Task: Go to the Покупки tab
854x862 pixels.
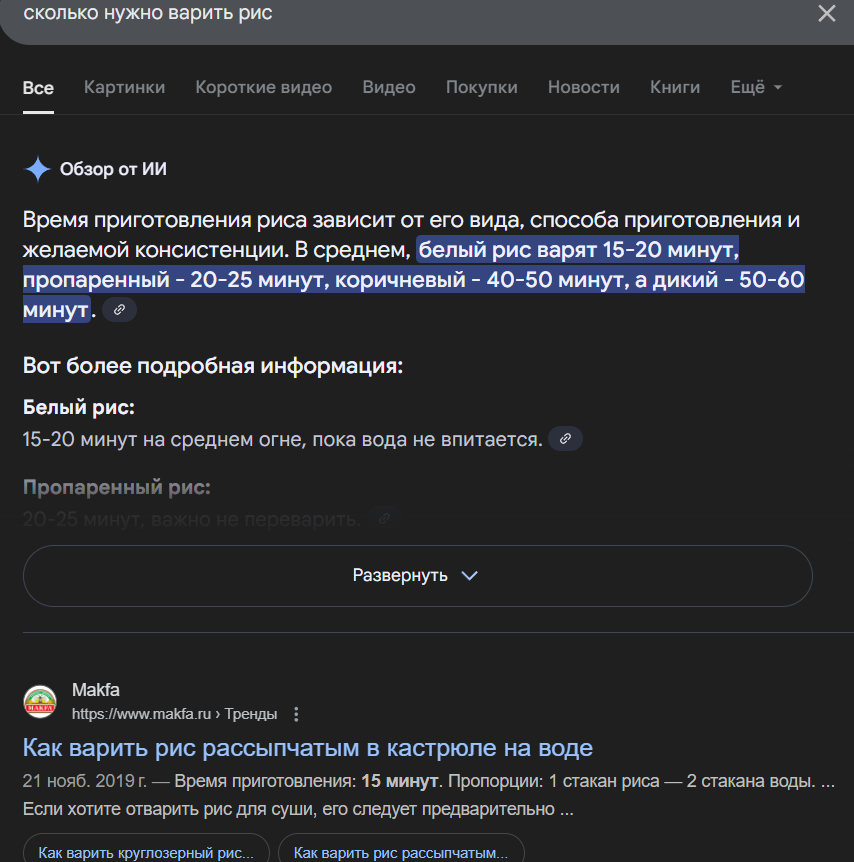Action: coord(481,87)
